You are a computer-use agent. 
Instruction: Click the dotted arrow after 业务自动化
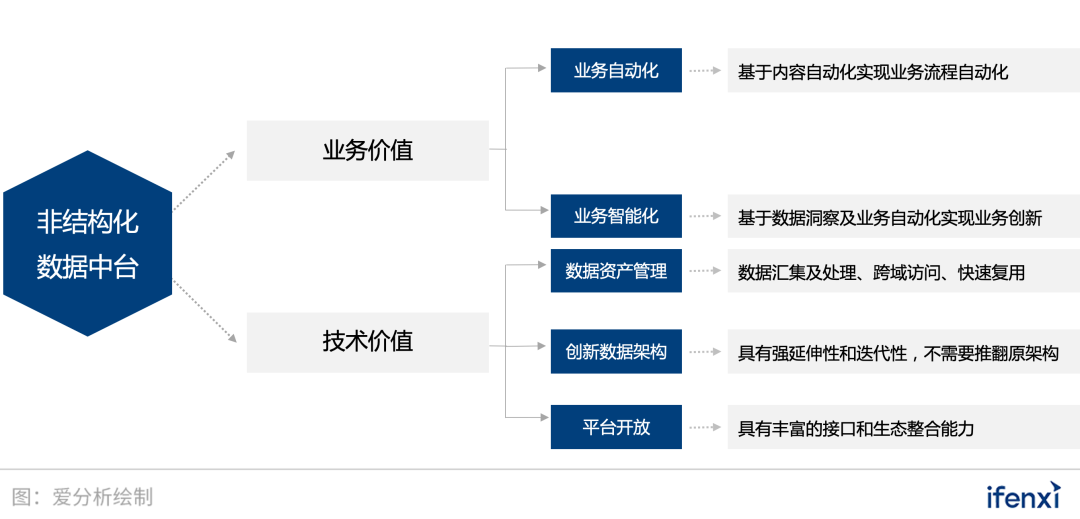pyautogui.click(x=705, y=70)
